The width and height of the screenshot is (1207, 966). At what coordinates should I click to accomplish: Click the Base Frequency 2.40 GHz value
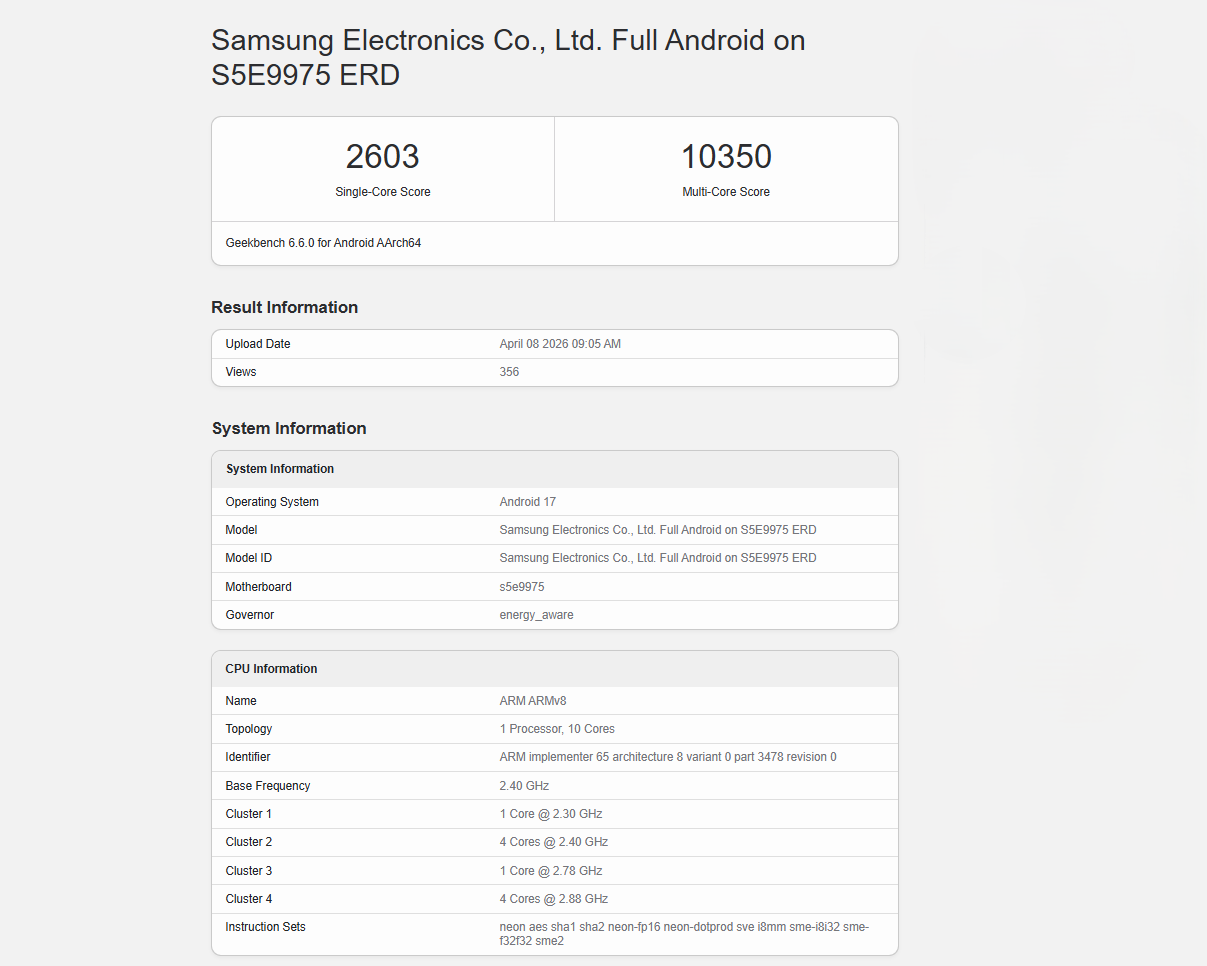pyautogui.click(x=524, y=786)
